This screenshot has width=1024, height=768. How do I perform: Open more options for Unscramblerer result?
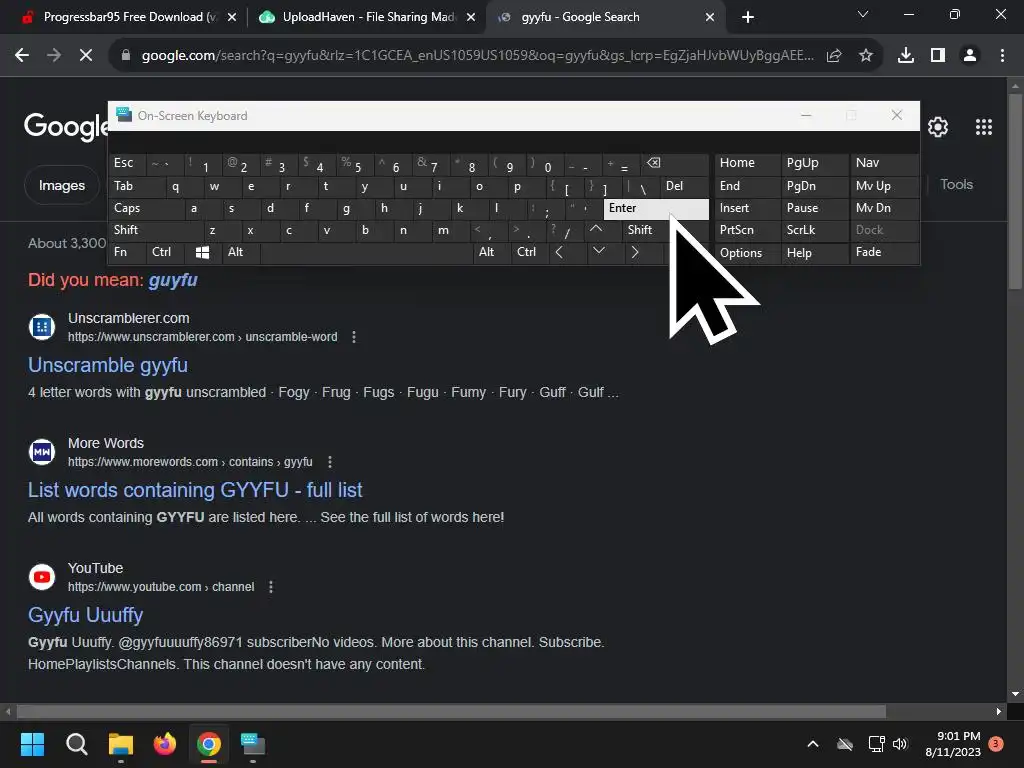[354, 337]
